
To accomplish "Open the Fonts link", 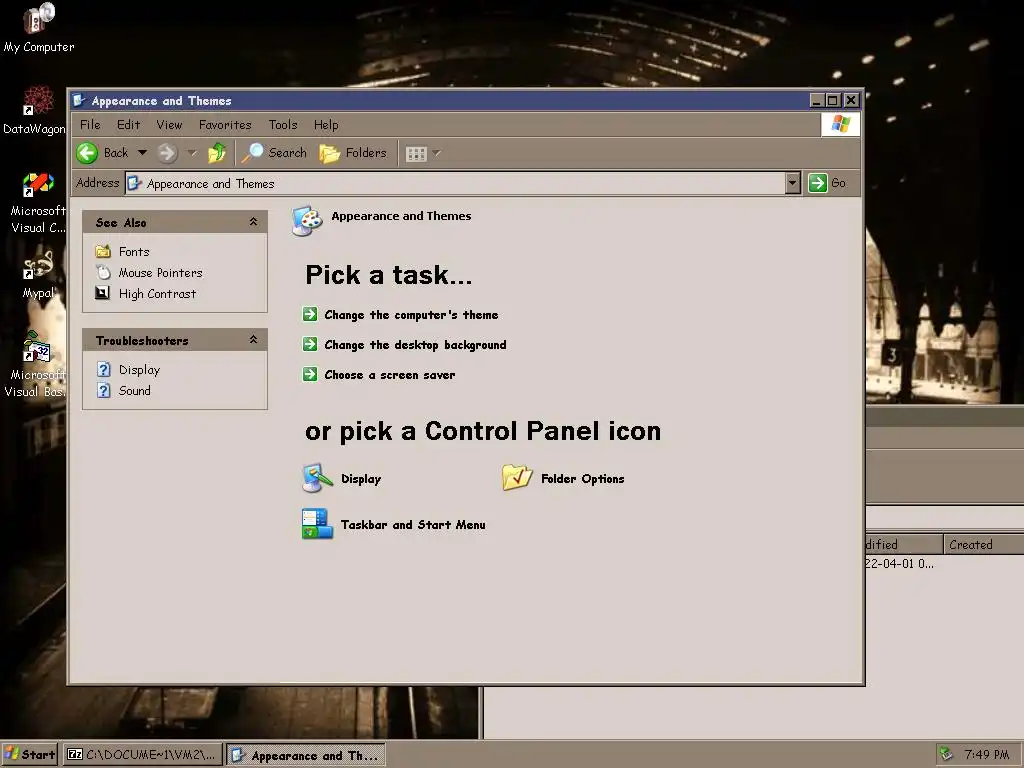I will (x=134, y=251).
